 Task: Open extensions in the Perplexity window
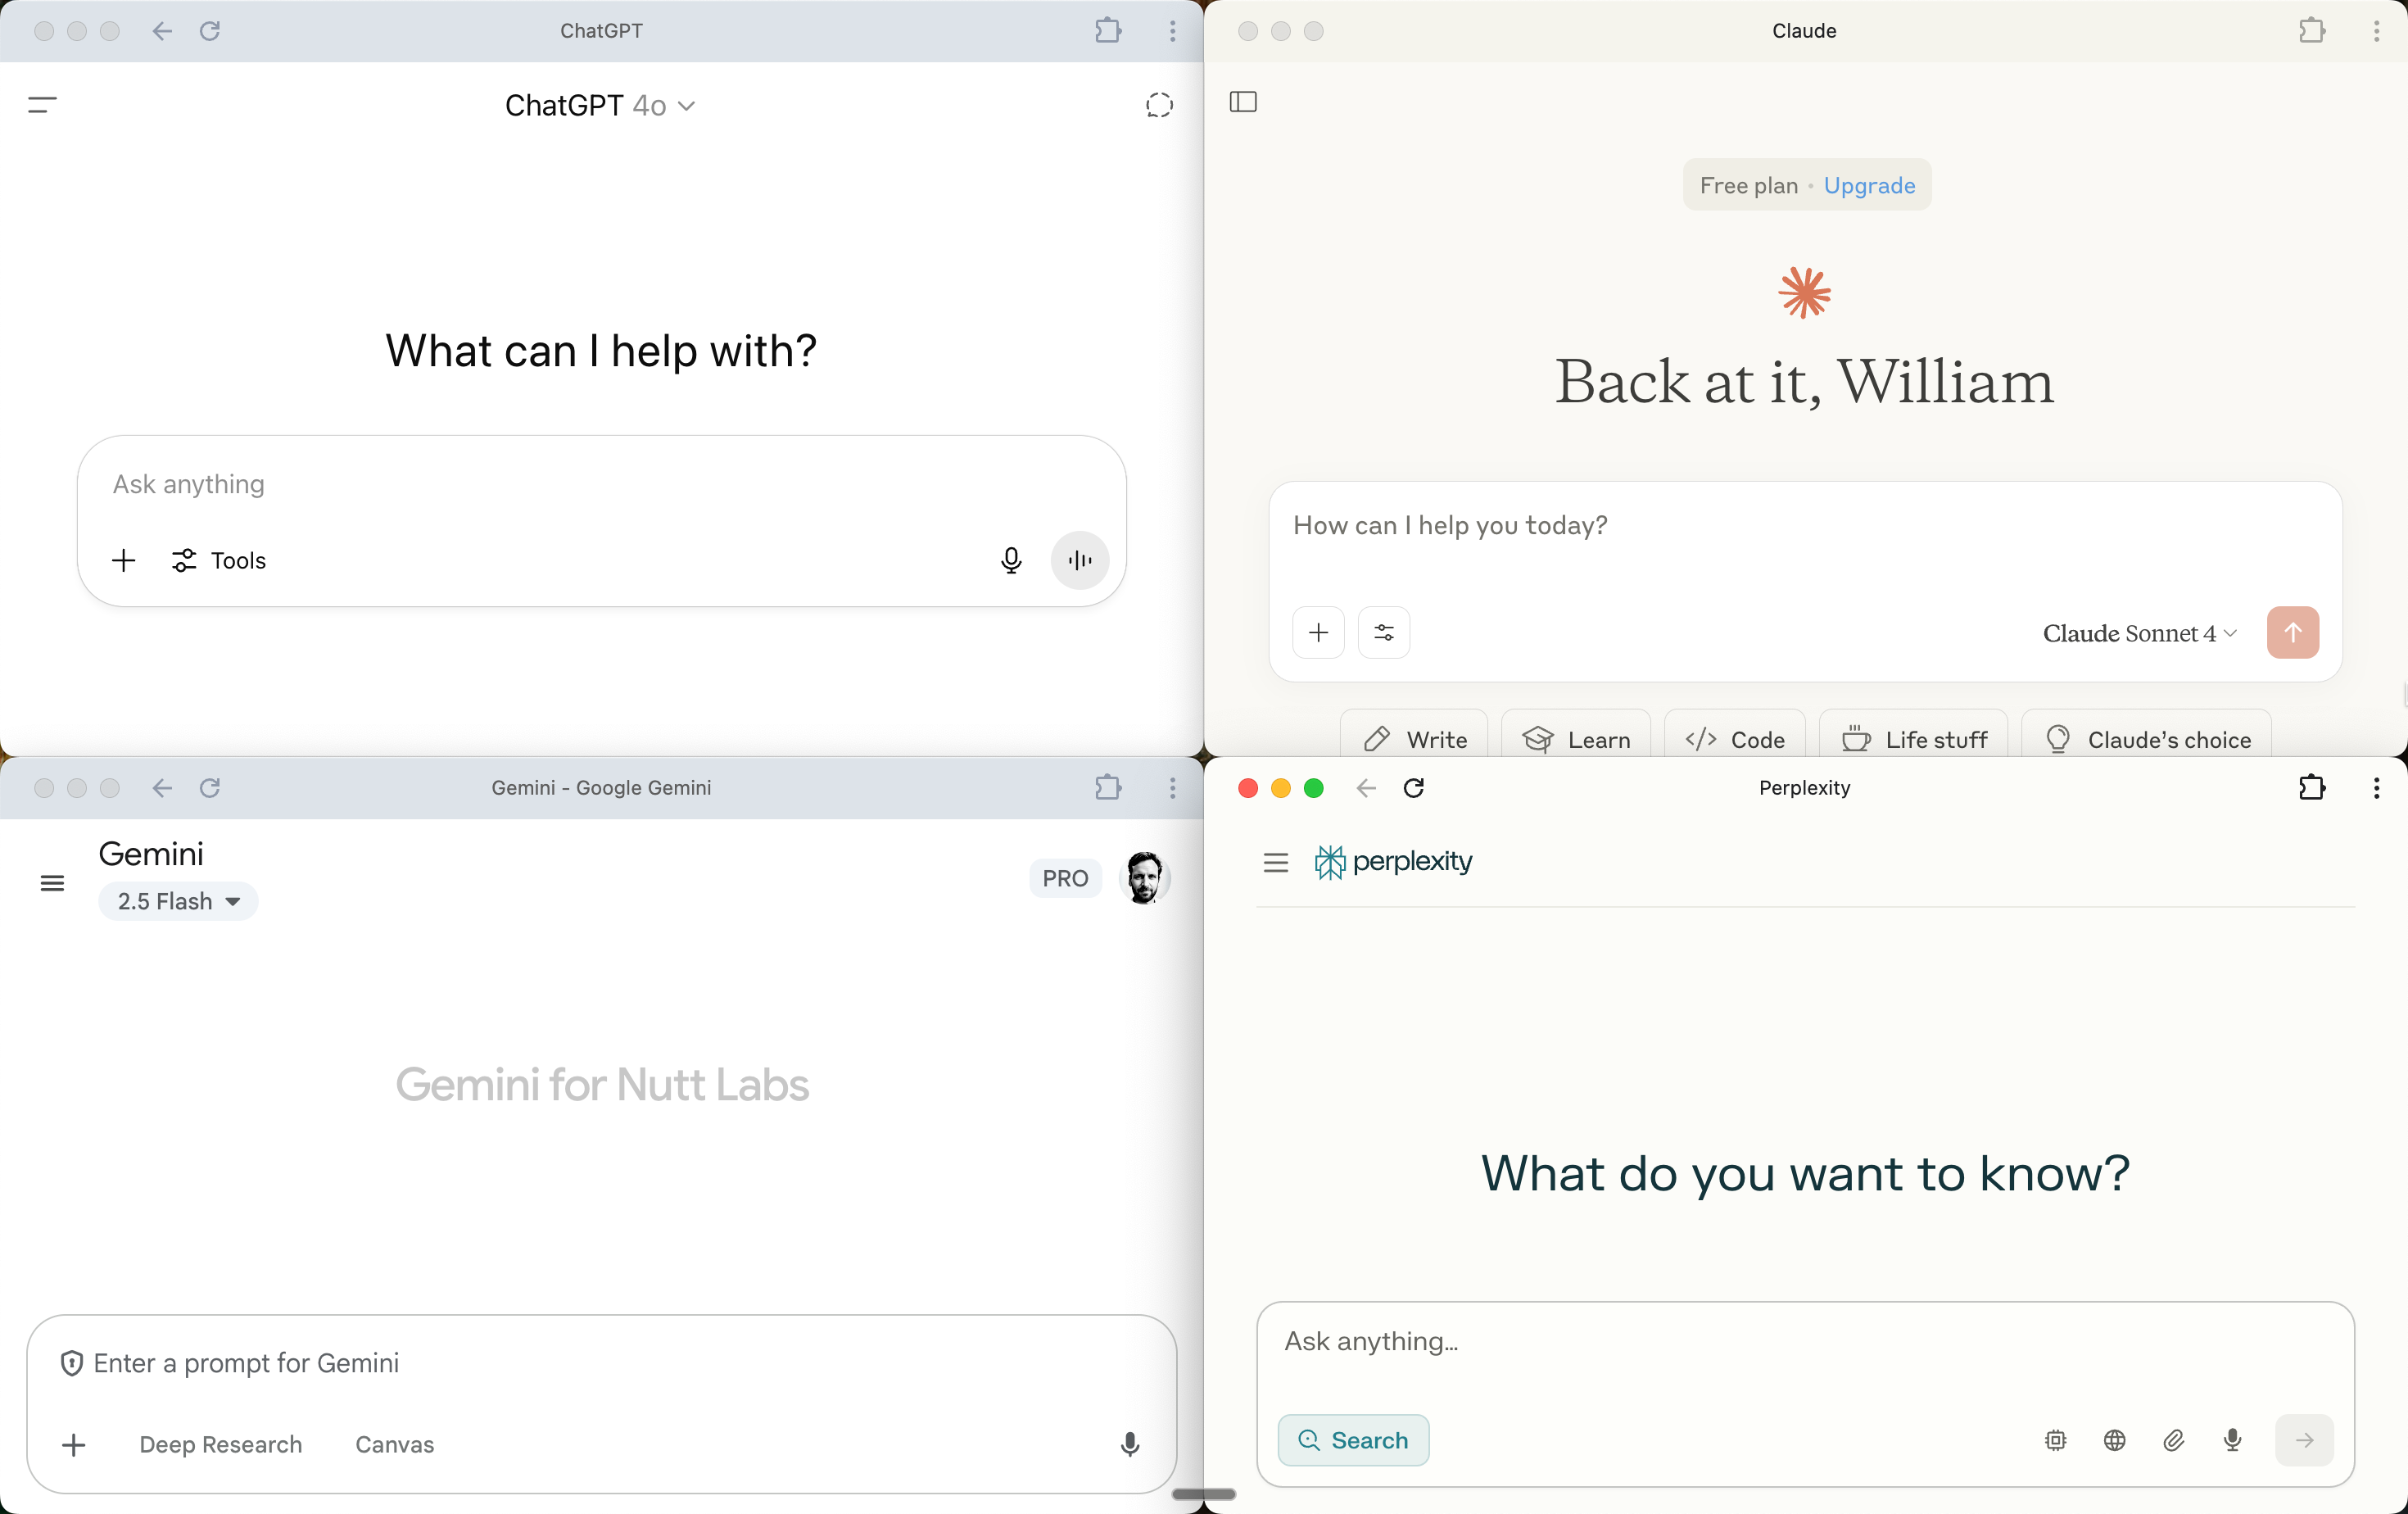pos(2312,788)
